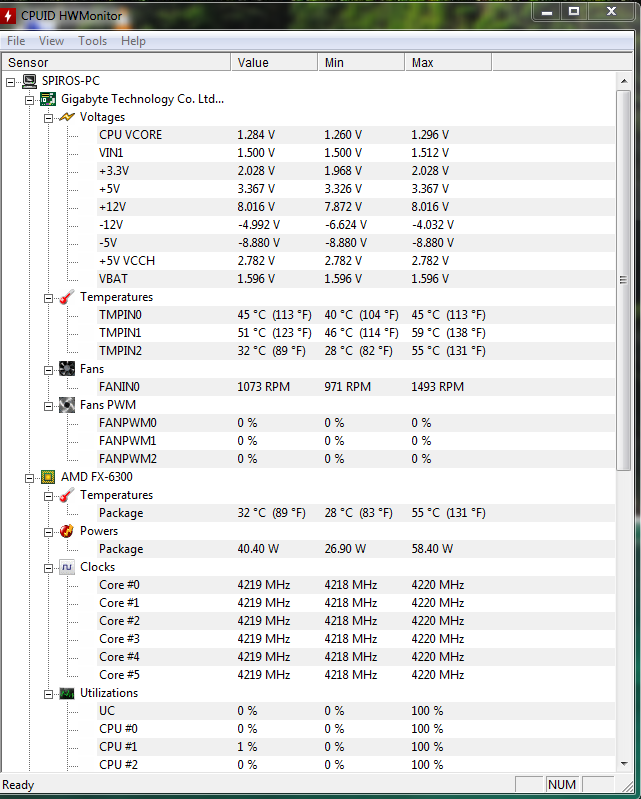Open the Help menu

coord(133,41)
